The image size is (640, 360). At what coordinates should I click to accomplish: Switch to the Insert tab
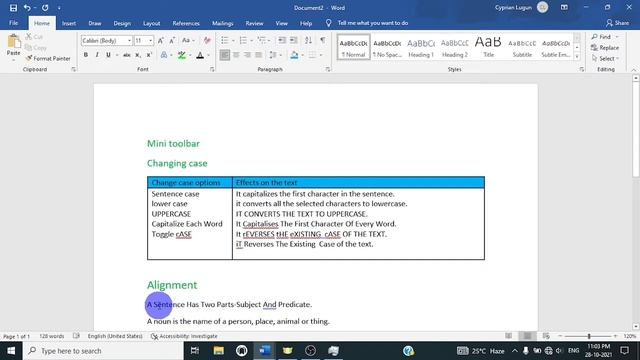[x=69, y=23]
